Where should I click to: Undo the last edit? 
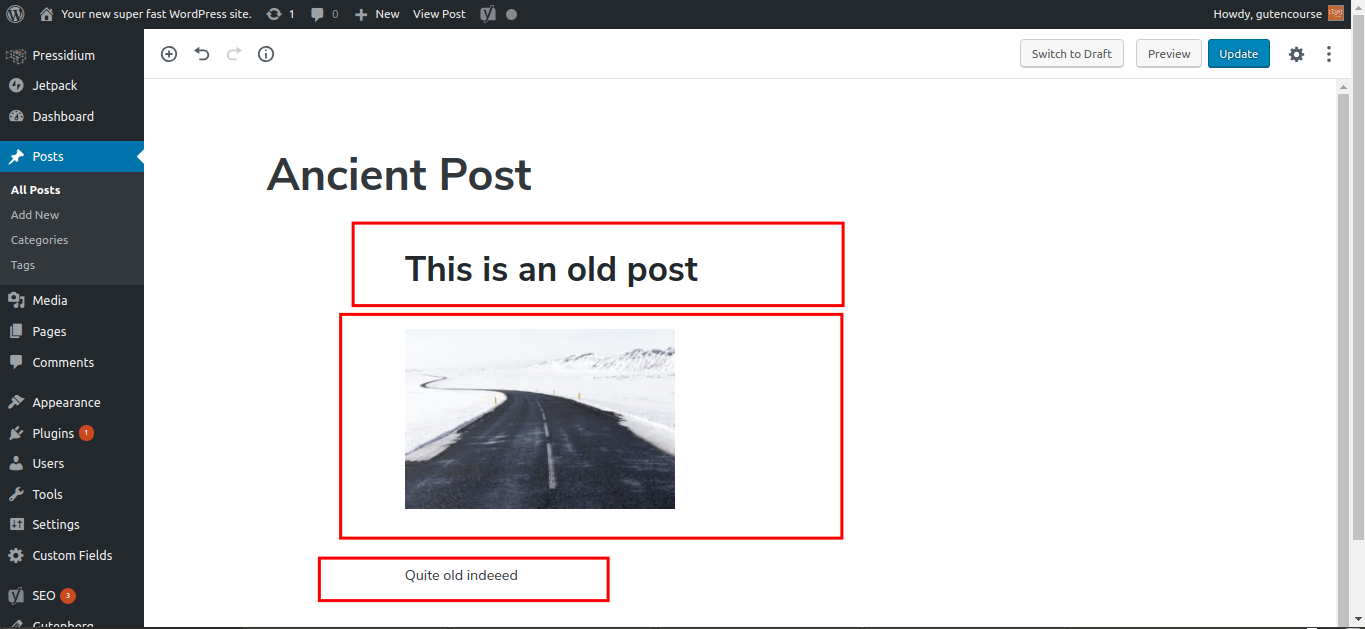(202, 54)
